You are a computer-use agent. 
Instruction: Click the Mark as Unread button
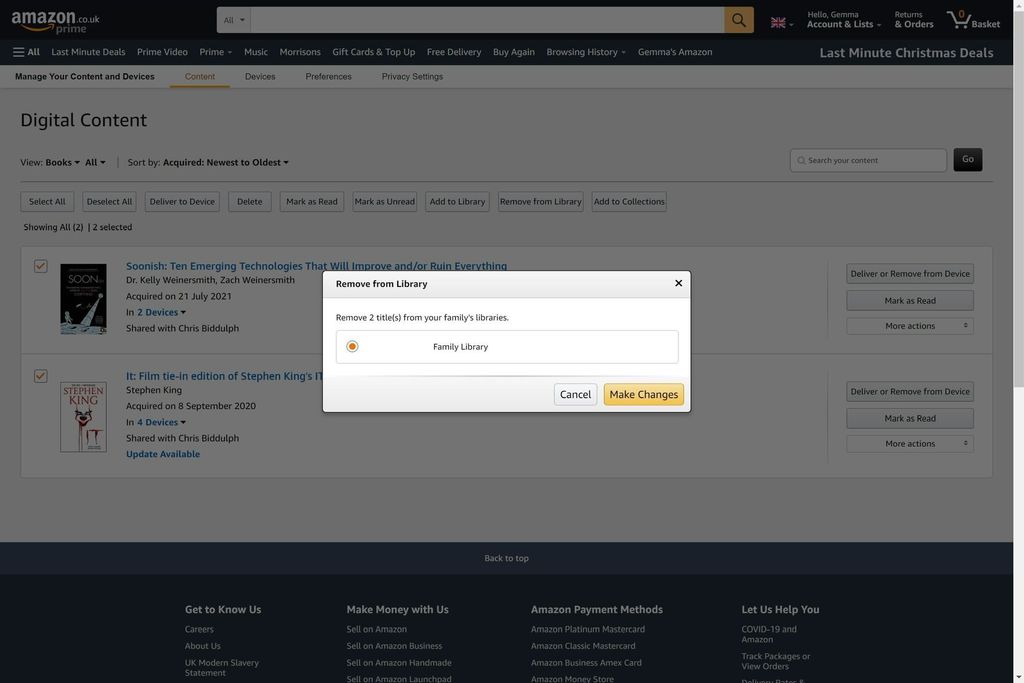(385, 201)
